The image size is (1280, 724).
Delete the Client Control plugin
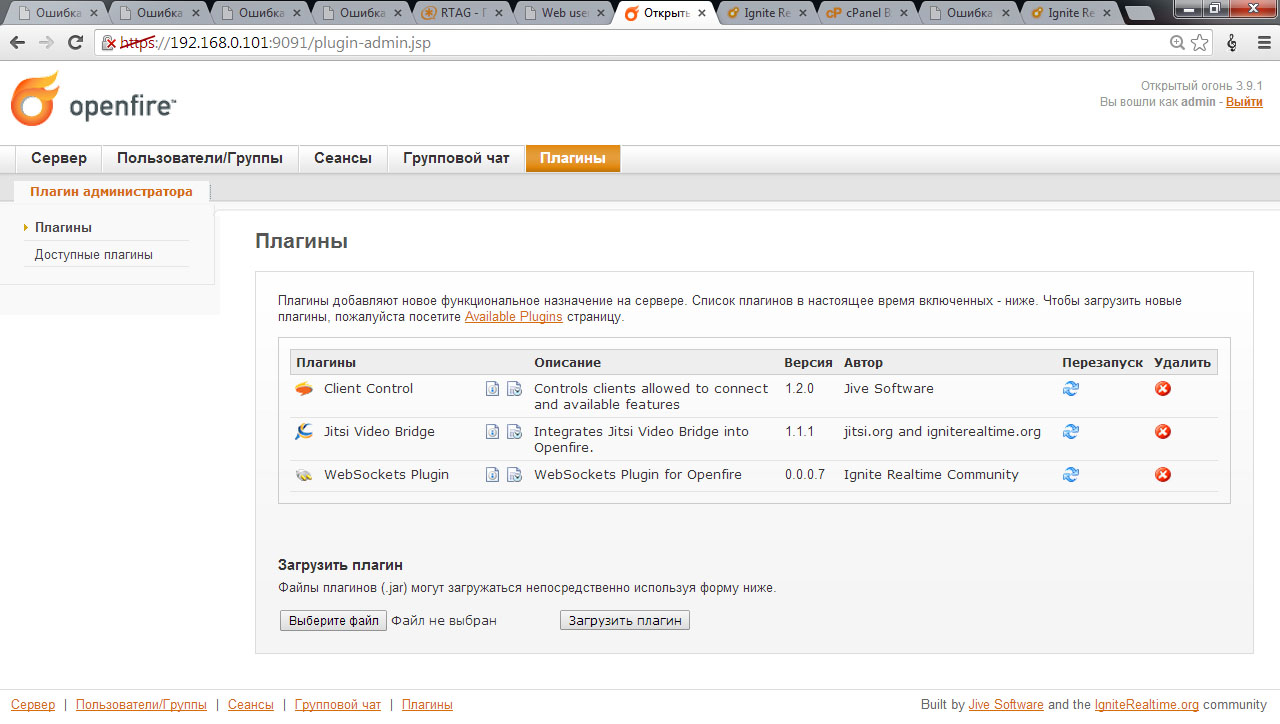[x=1163, y=389]
